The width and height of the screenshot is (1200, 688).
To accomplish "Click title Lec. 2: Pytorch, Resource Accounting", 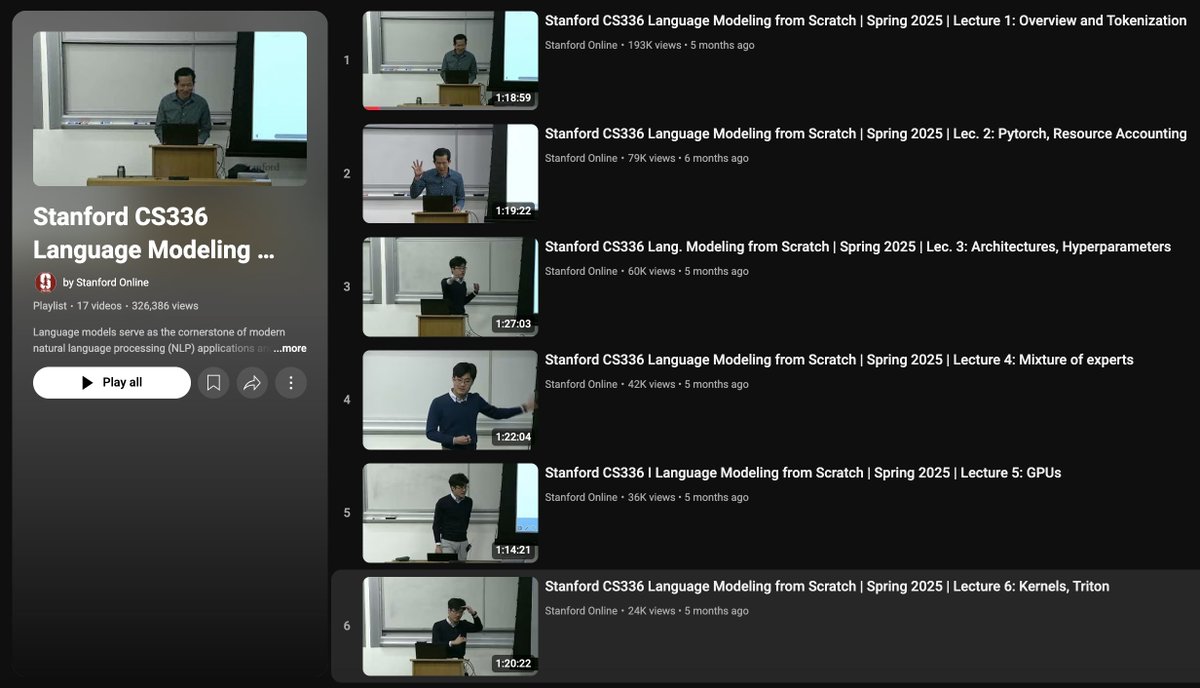I will [x=866, y=133].
